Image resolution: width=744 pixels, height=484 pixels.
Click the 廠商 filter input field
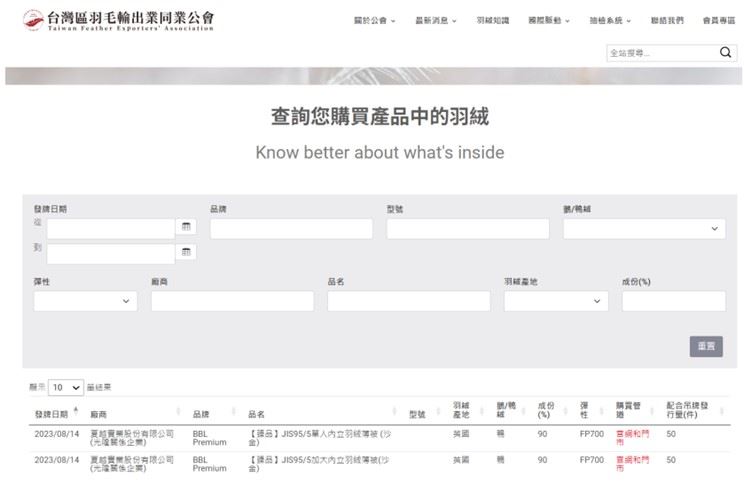click(232, 301)
